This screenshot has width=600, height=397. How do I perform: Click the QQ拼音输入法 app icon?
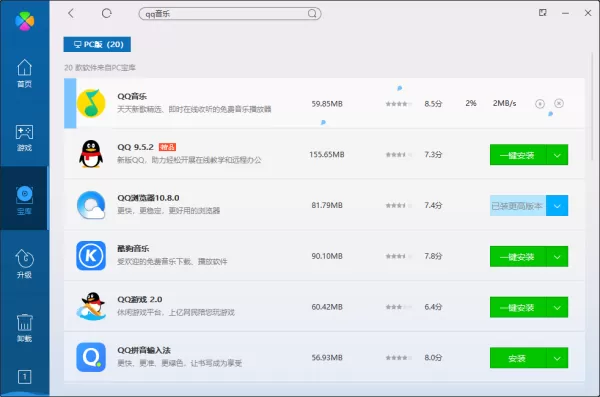click(x=91, y=357)
